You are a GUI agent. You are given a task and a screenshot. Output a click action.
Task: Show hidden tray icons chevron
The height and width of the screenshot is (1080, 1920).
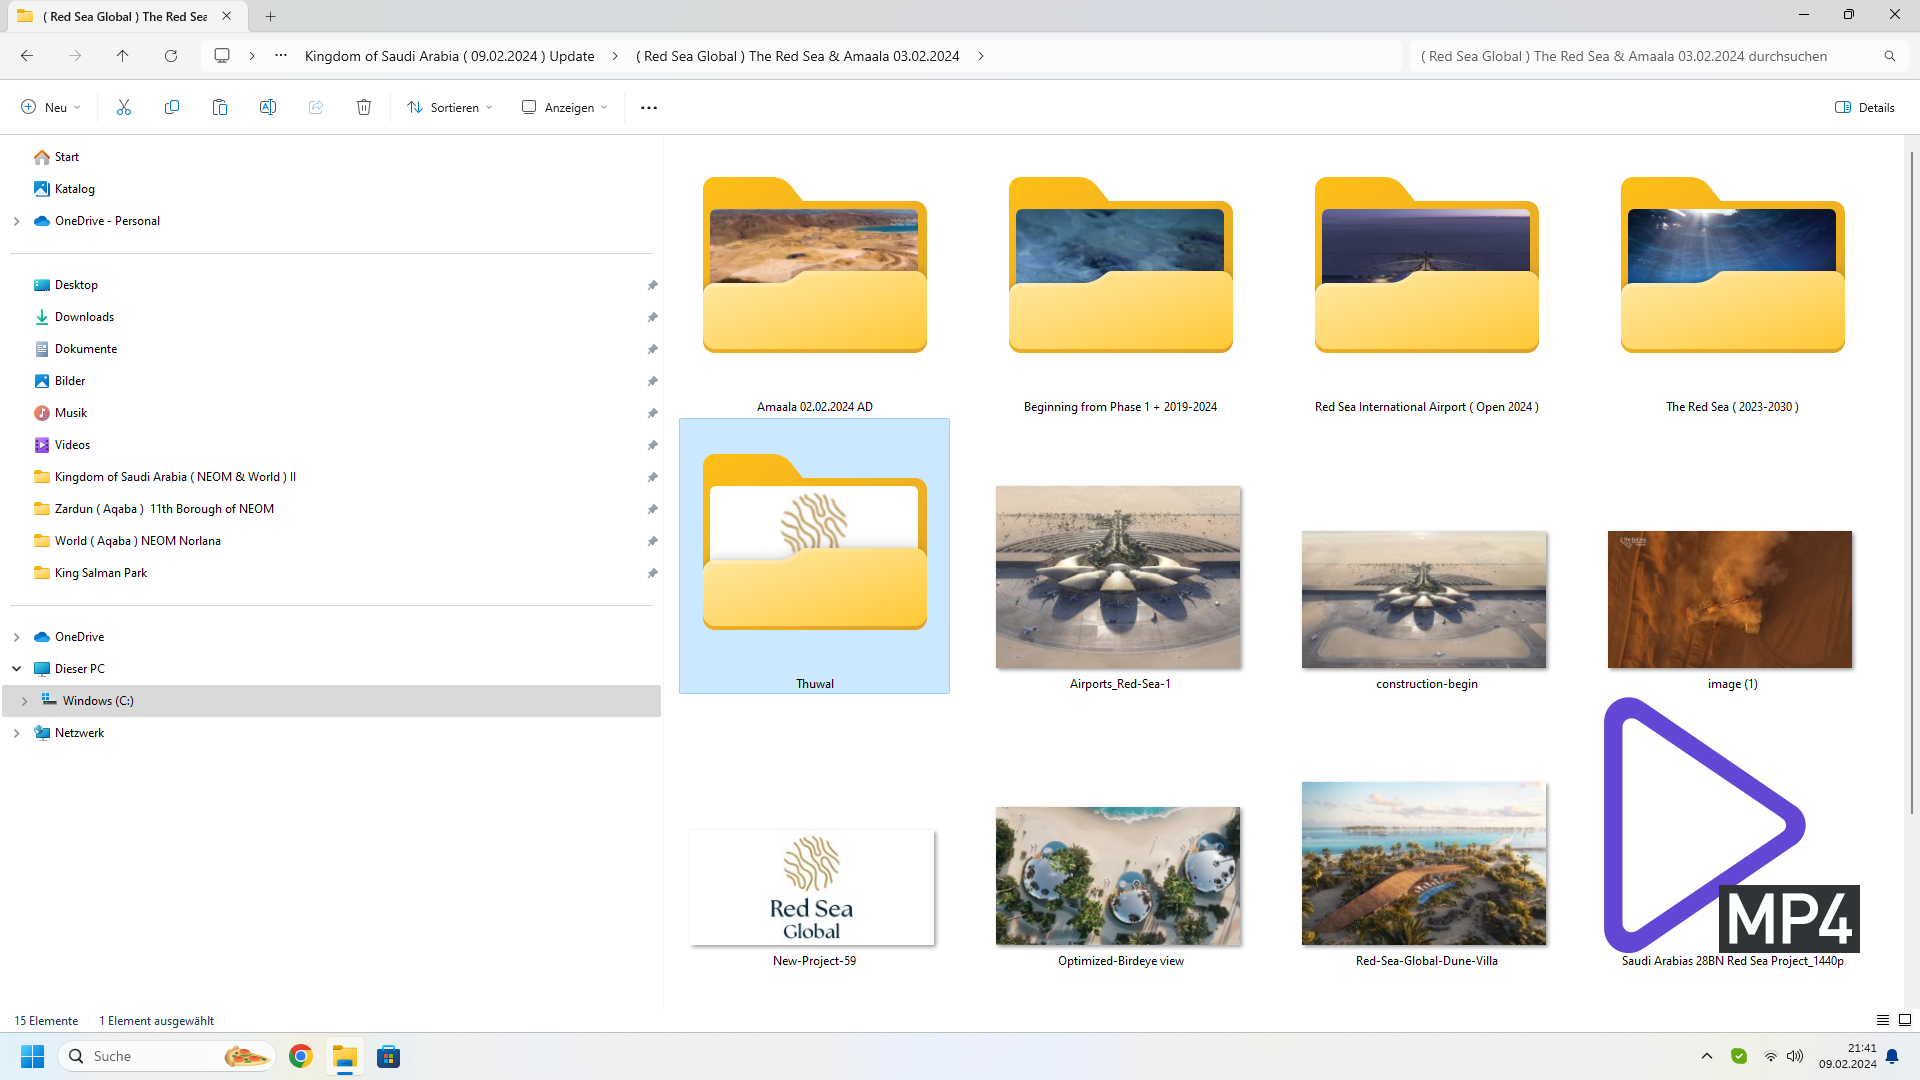(1707, 1056)
